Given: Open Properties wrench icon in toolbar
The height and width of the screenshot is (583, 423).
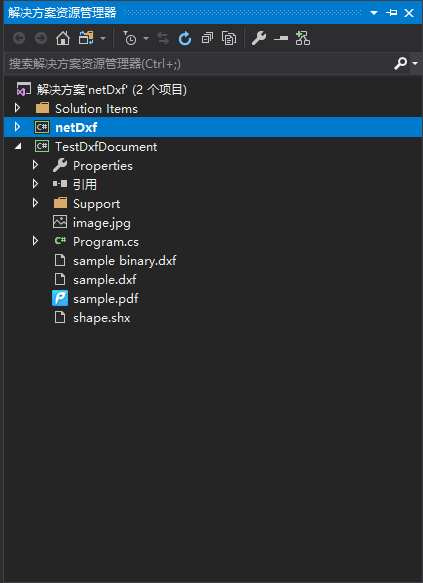Looking at the screenshot, I should coord(259,38).
